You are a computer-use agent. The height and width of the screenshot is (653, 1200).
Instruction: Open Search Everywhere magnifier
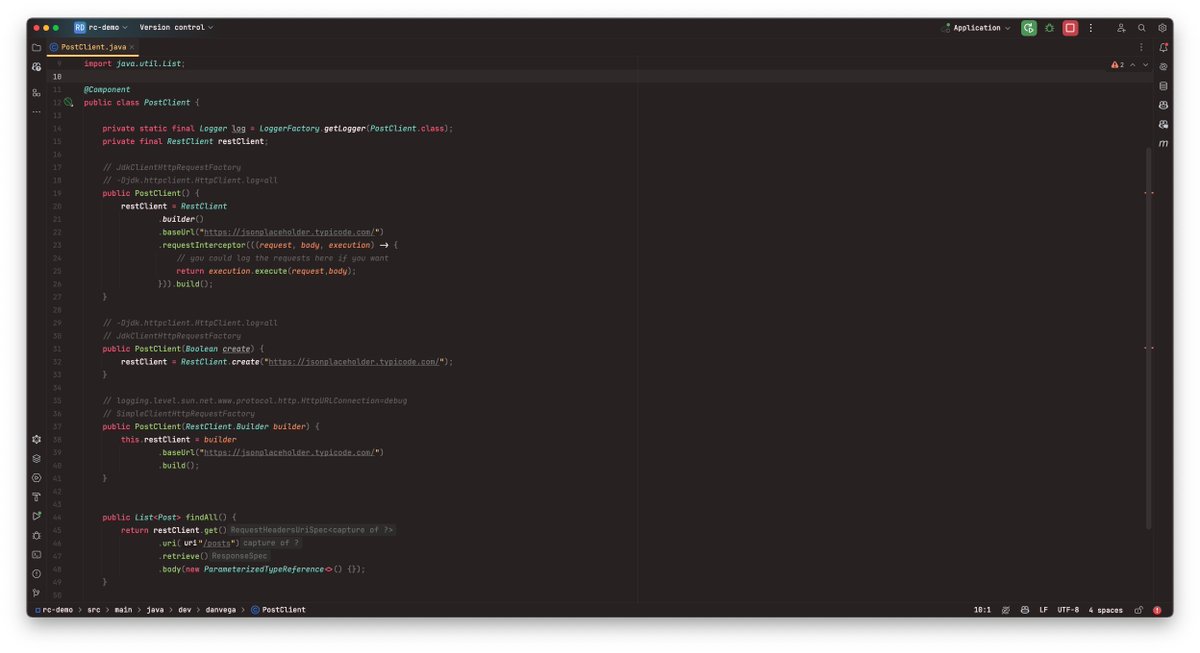pos(1142,28)
